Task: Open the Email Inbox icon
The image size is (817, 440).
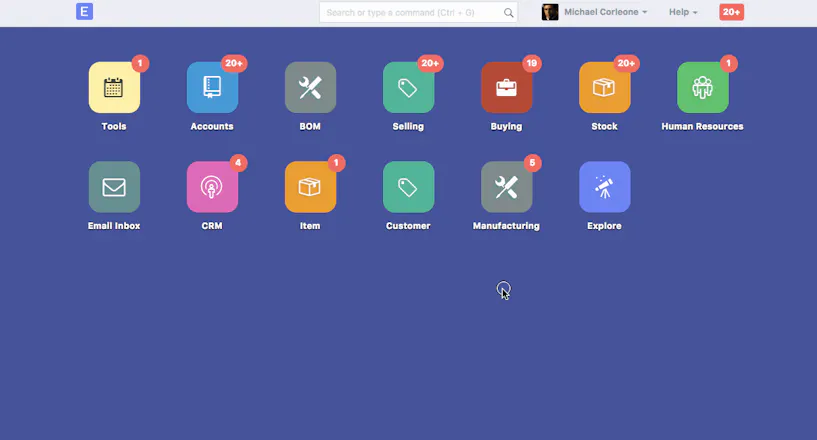Action: pyautogui.click(x=114, y=187)
